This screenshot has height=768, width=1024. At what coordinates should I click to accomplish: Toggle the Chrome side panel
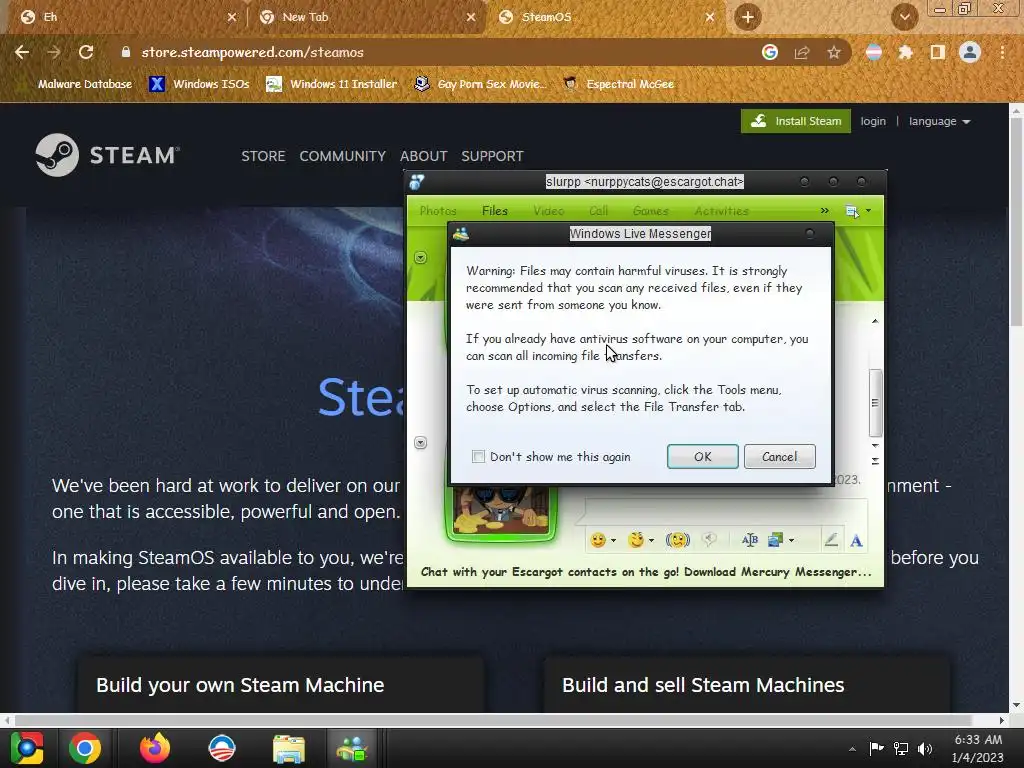click(x=937, y=52)
